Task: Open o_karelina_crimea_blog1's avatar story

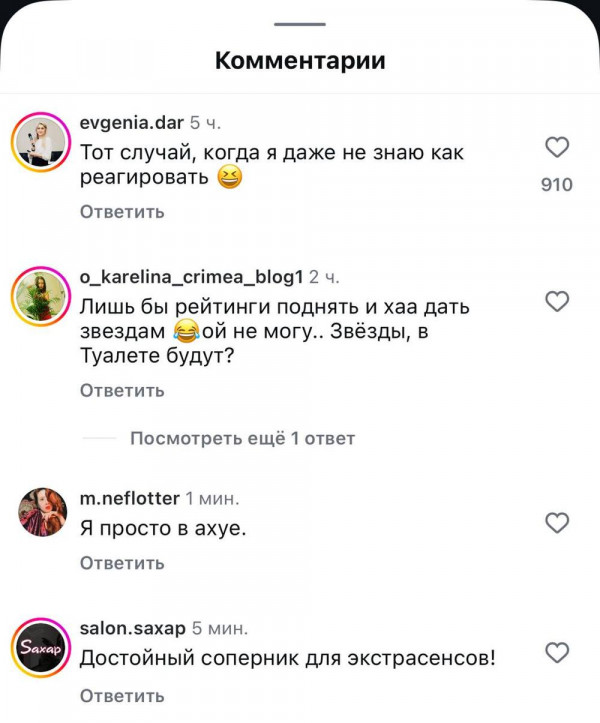Action: tap(41, 296)
